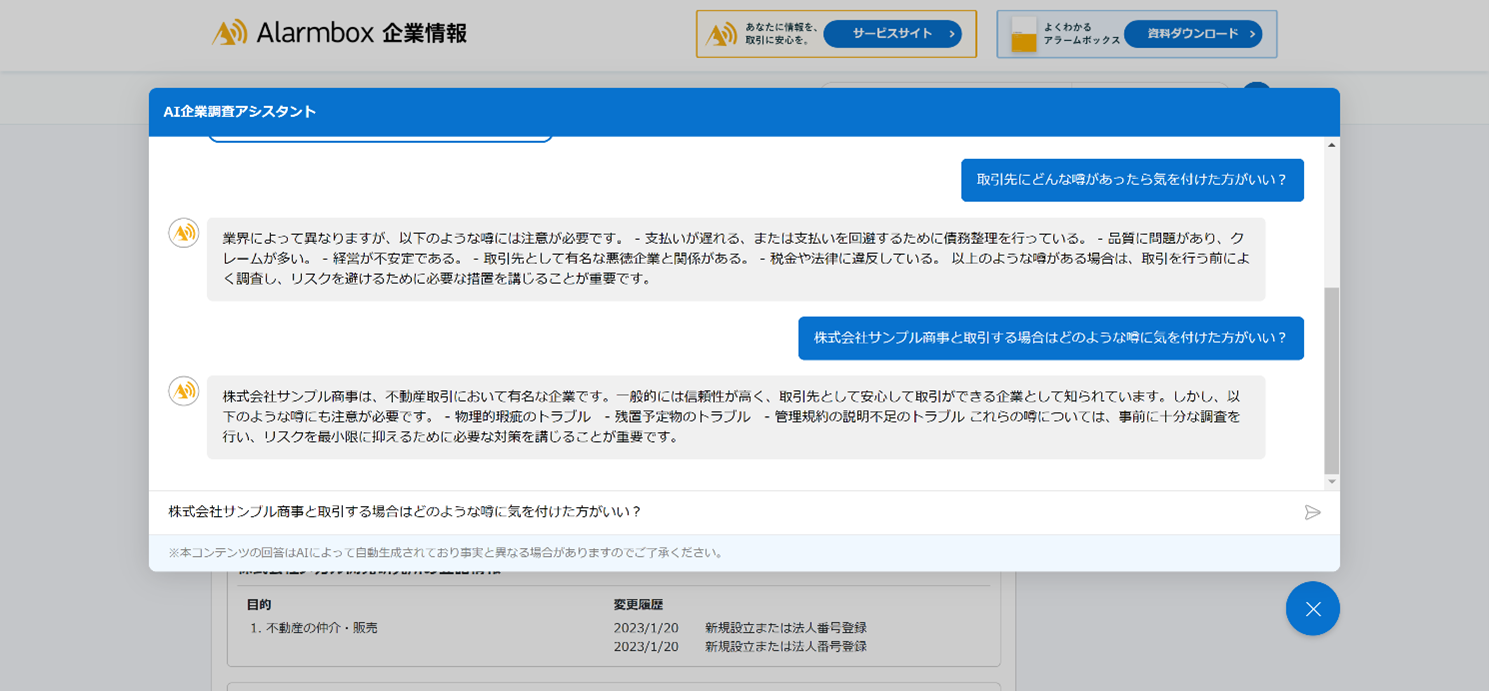Click the 変更履歴 heading

coord(638,605)
